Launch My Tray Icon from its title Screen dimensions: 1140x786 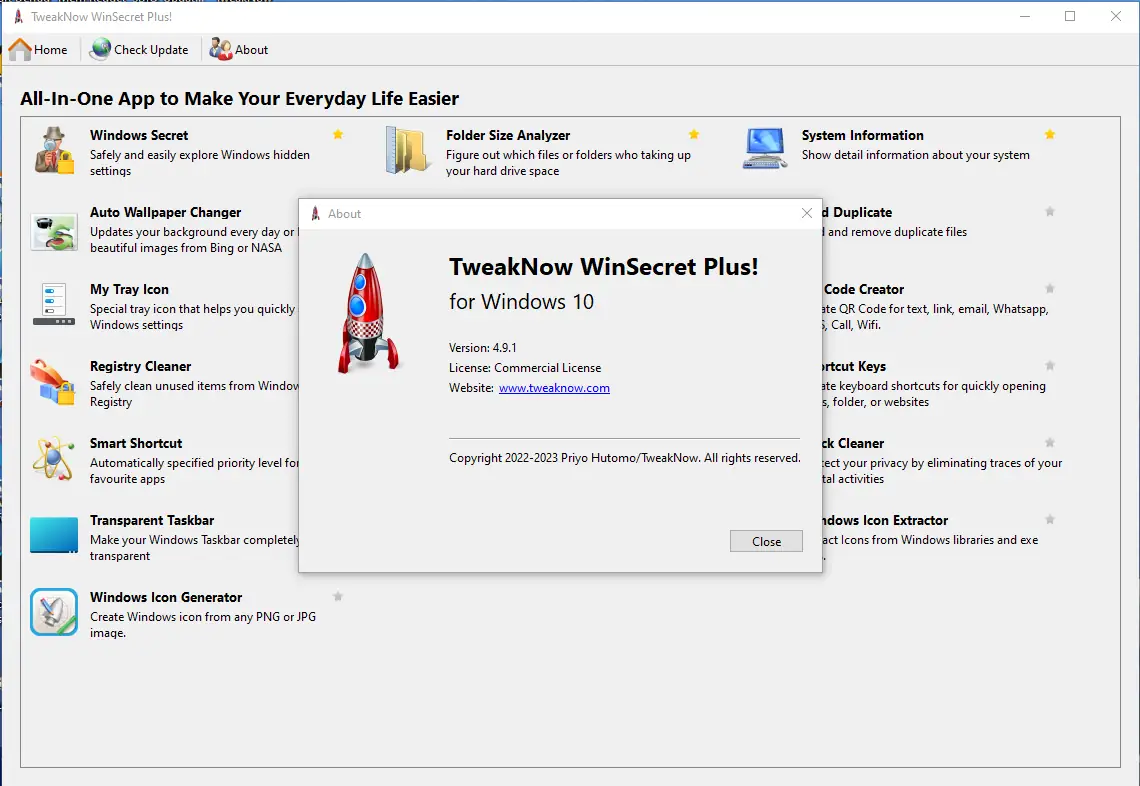(129, 289)
